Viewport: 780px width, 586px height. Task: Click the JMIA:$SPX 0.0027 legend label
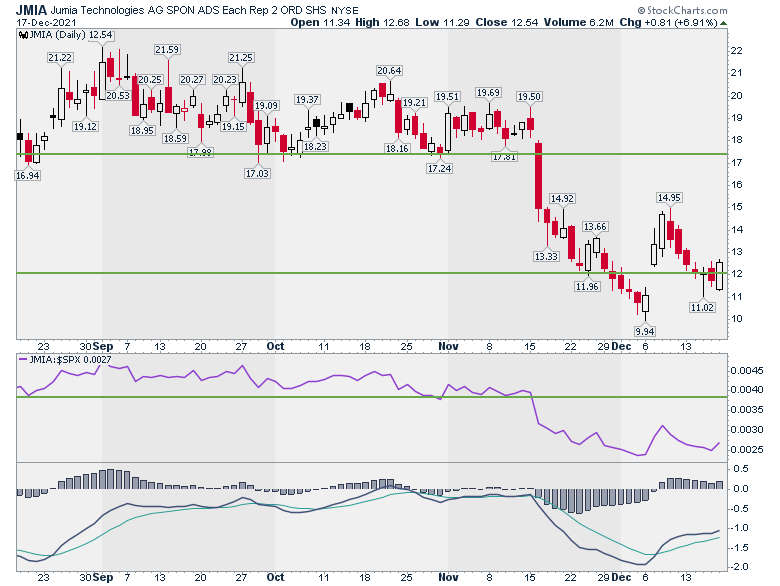70,359
